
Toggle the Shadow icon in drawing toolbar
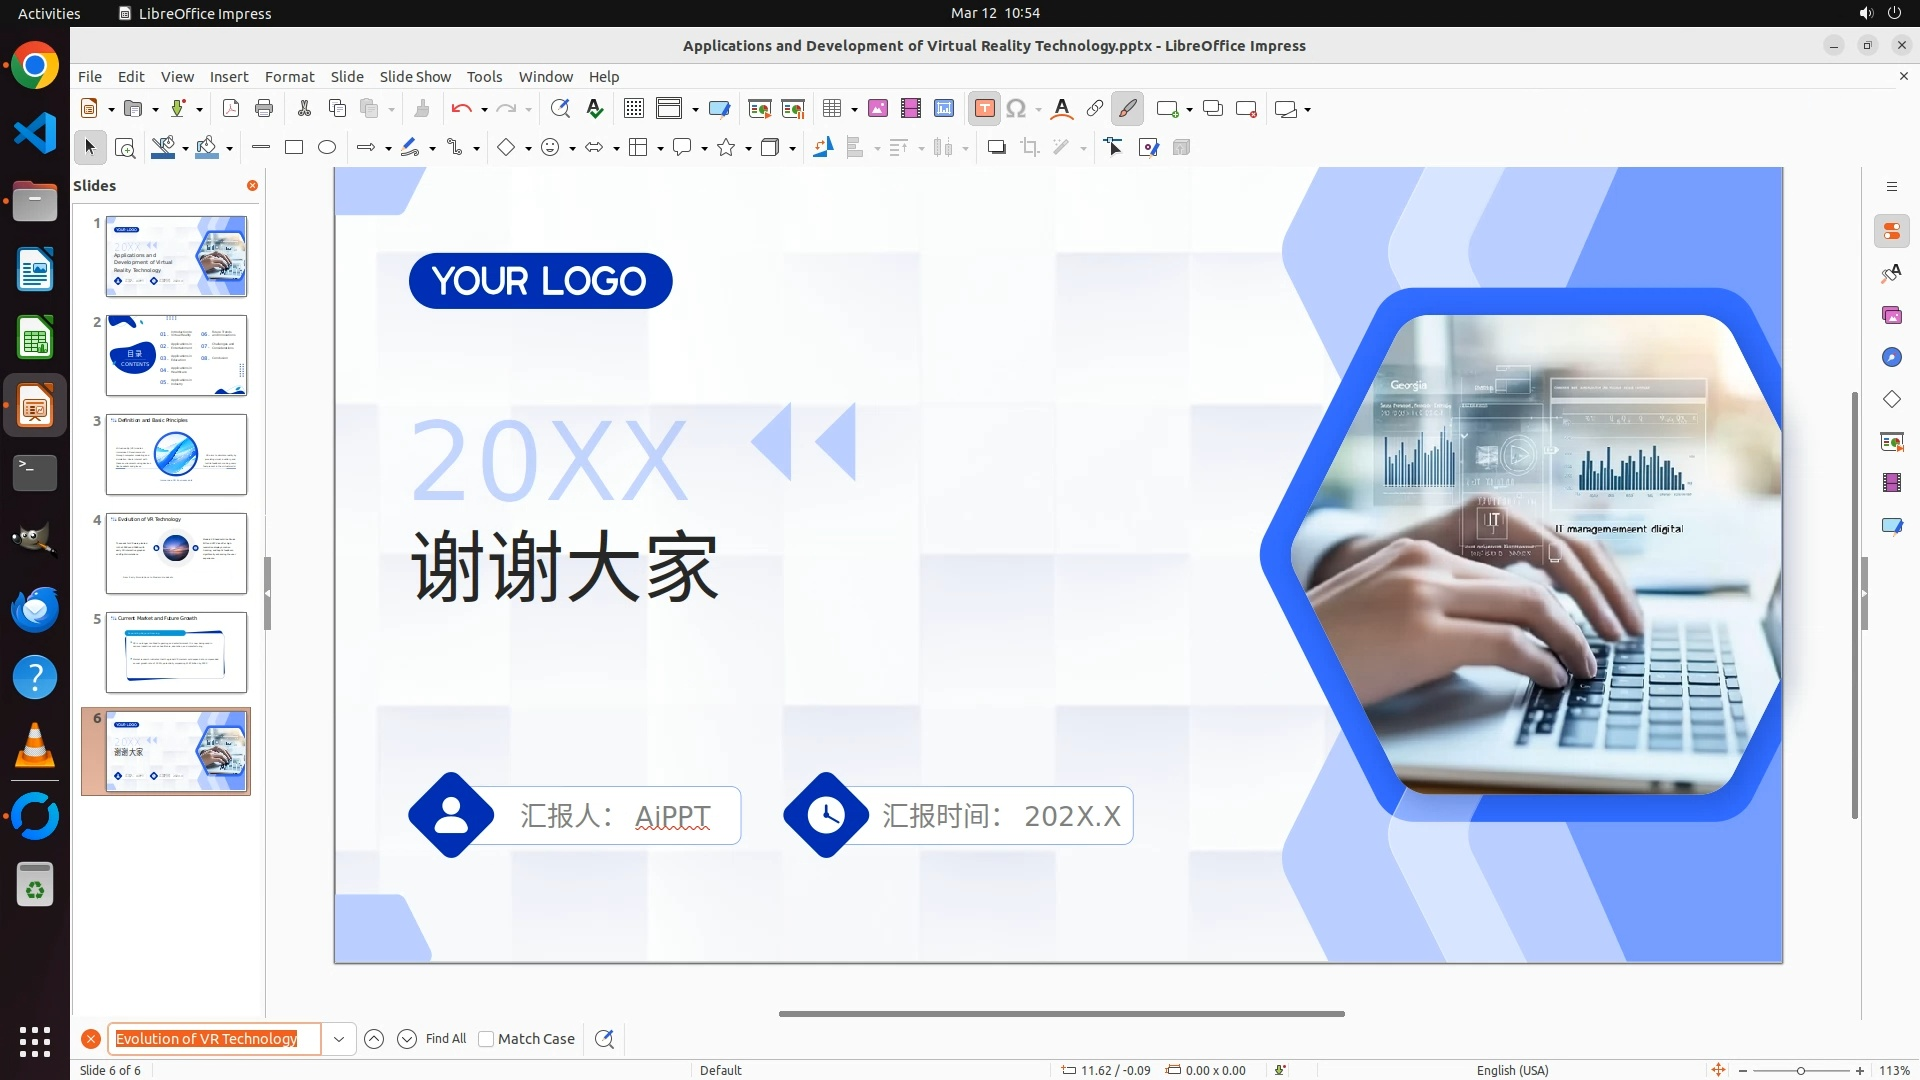pos(996,148)
